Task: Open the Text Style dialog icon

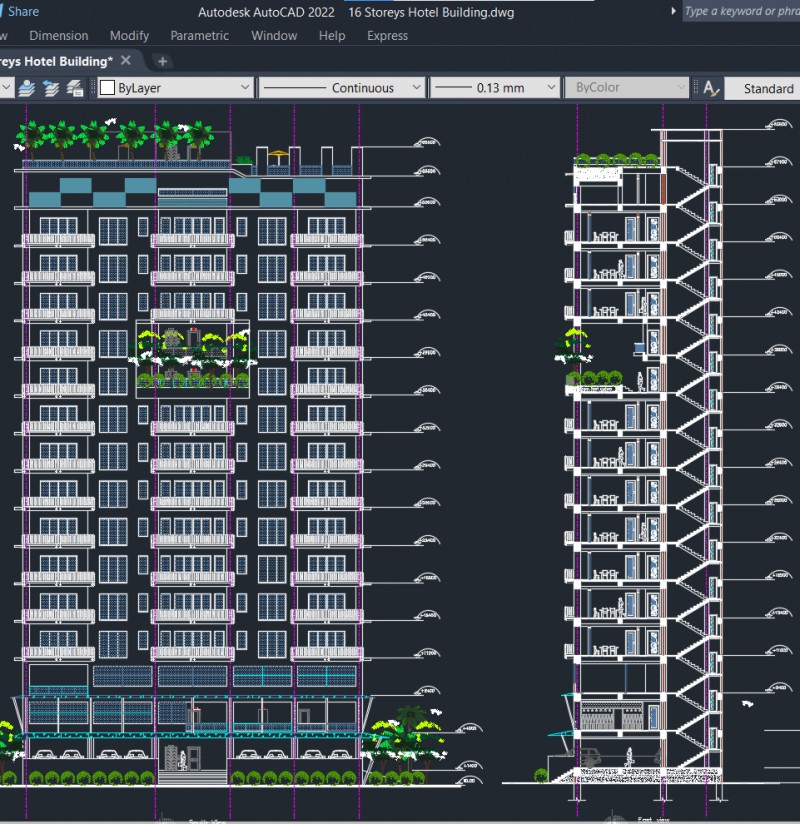Action: 711,88
